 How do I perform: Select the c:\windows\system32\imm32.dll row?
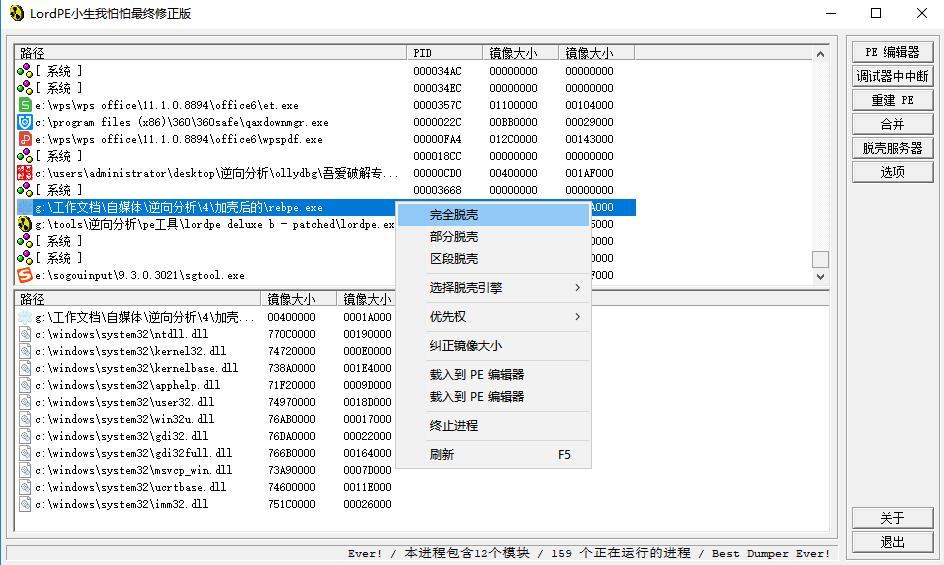pyautogui.click(x=205, y=504)
